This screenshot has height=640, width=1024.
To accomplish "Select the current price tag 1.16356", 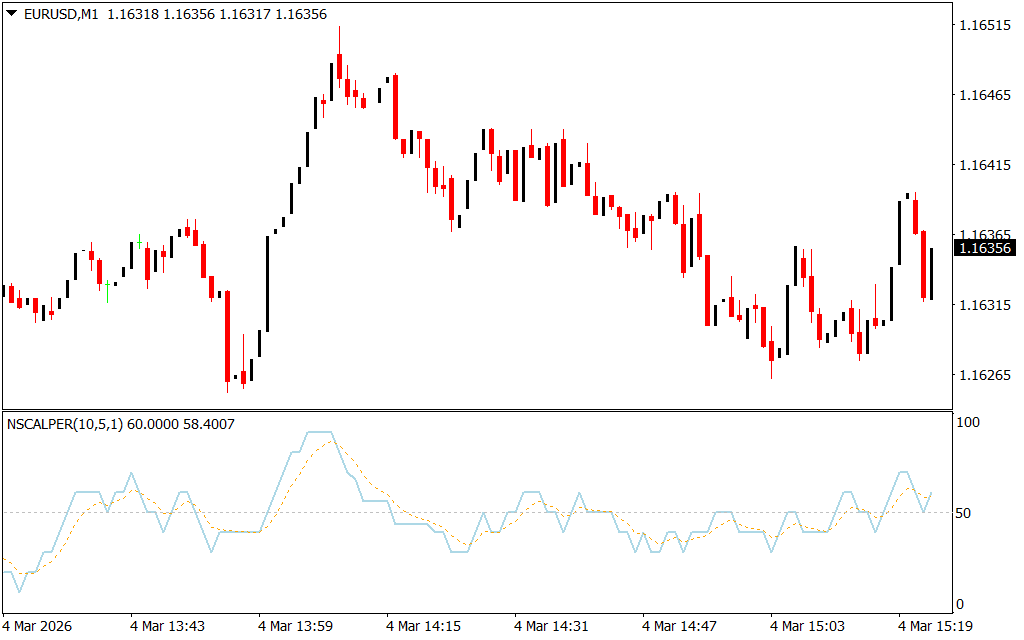I will pos(985,248).
